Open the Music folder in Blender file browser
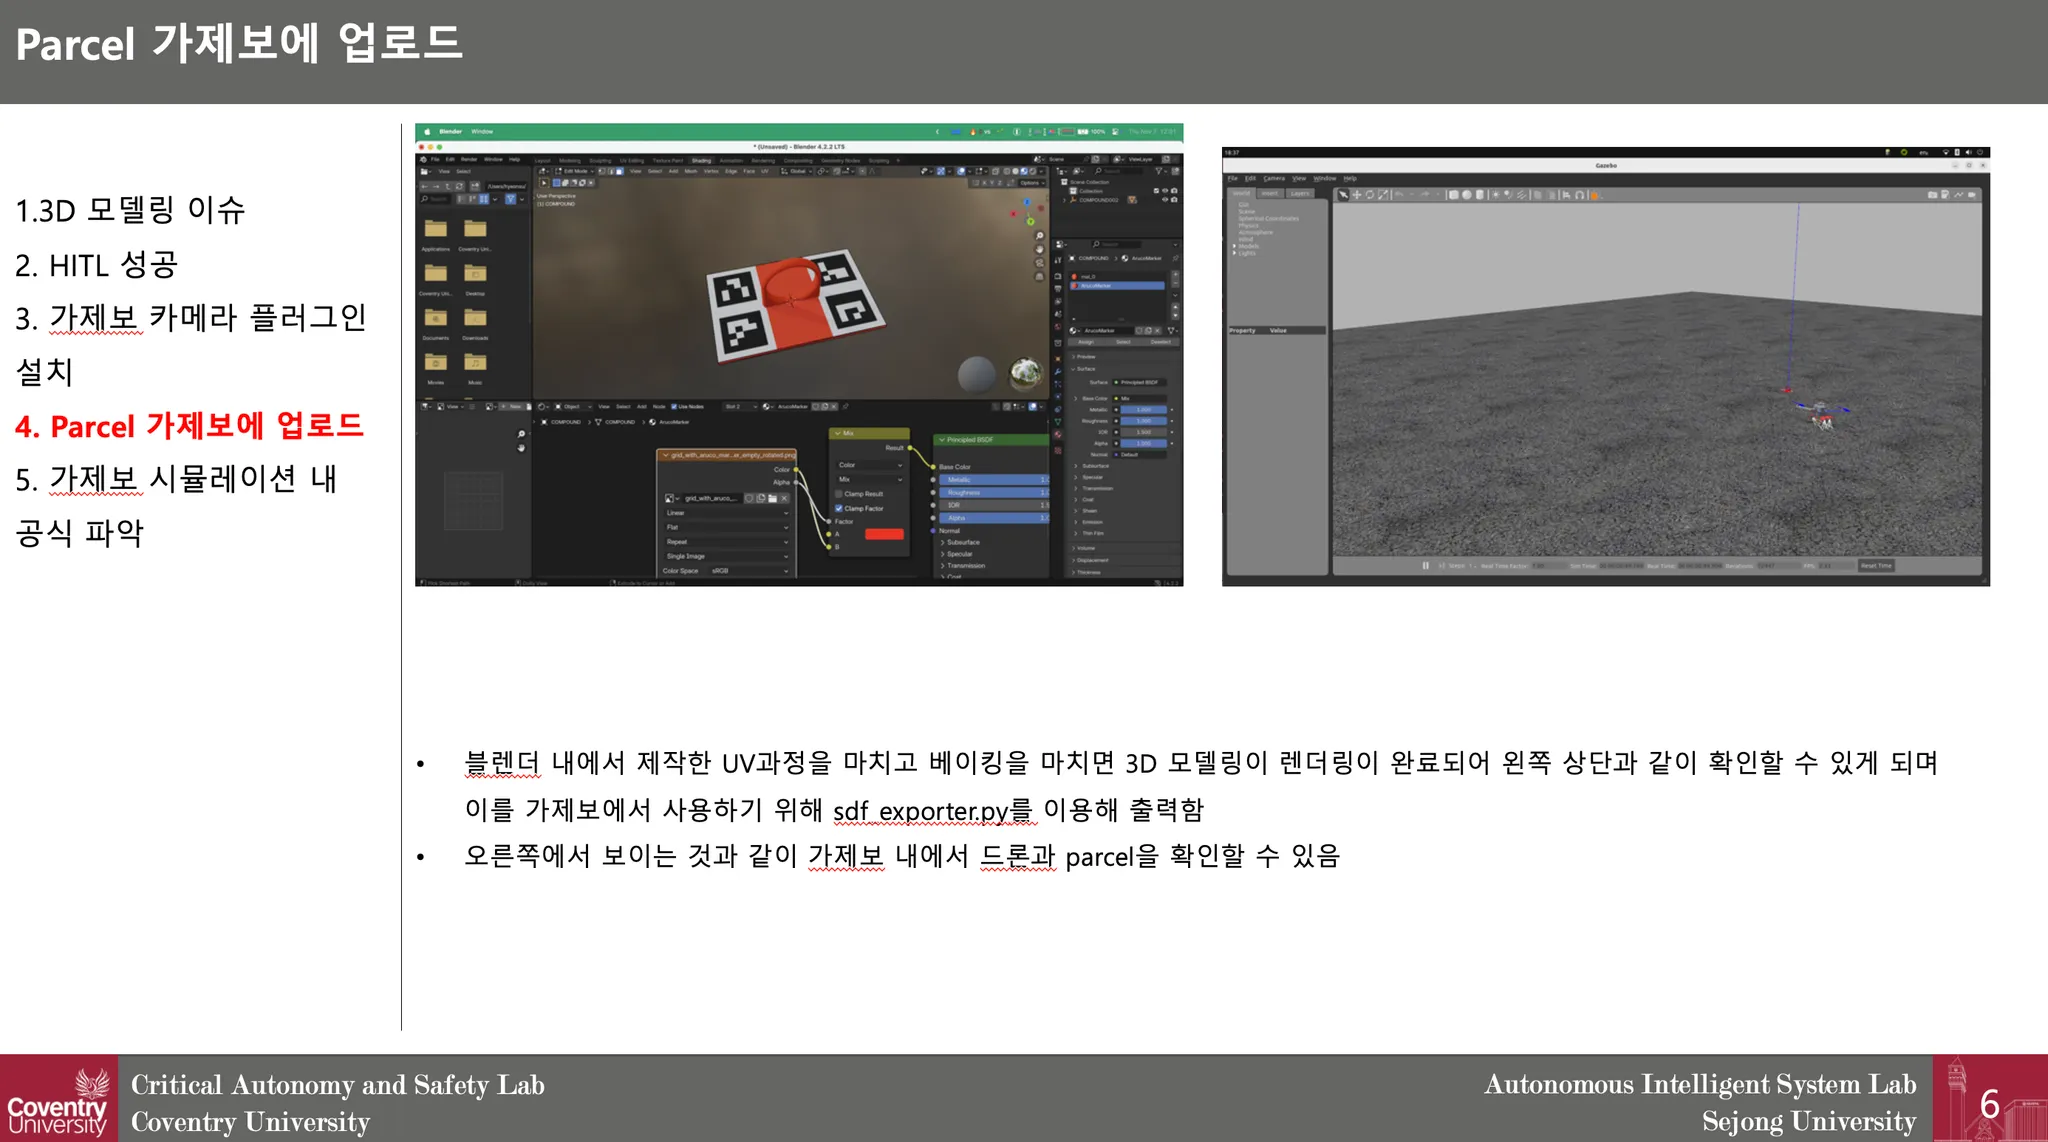Screen dimensions: 2048x1142 pyautogui.click(x=475, y=364)
